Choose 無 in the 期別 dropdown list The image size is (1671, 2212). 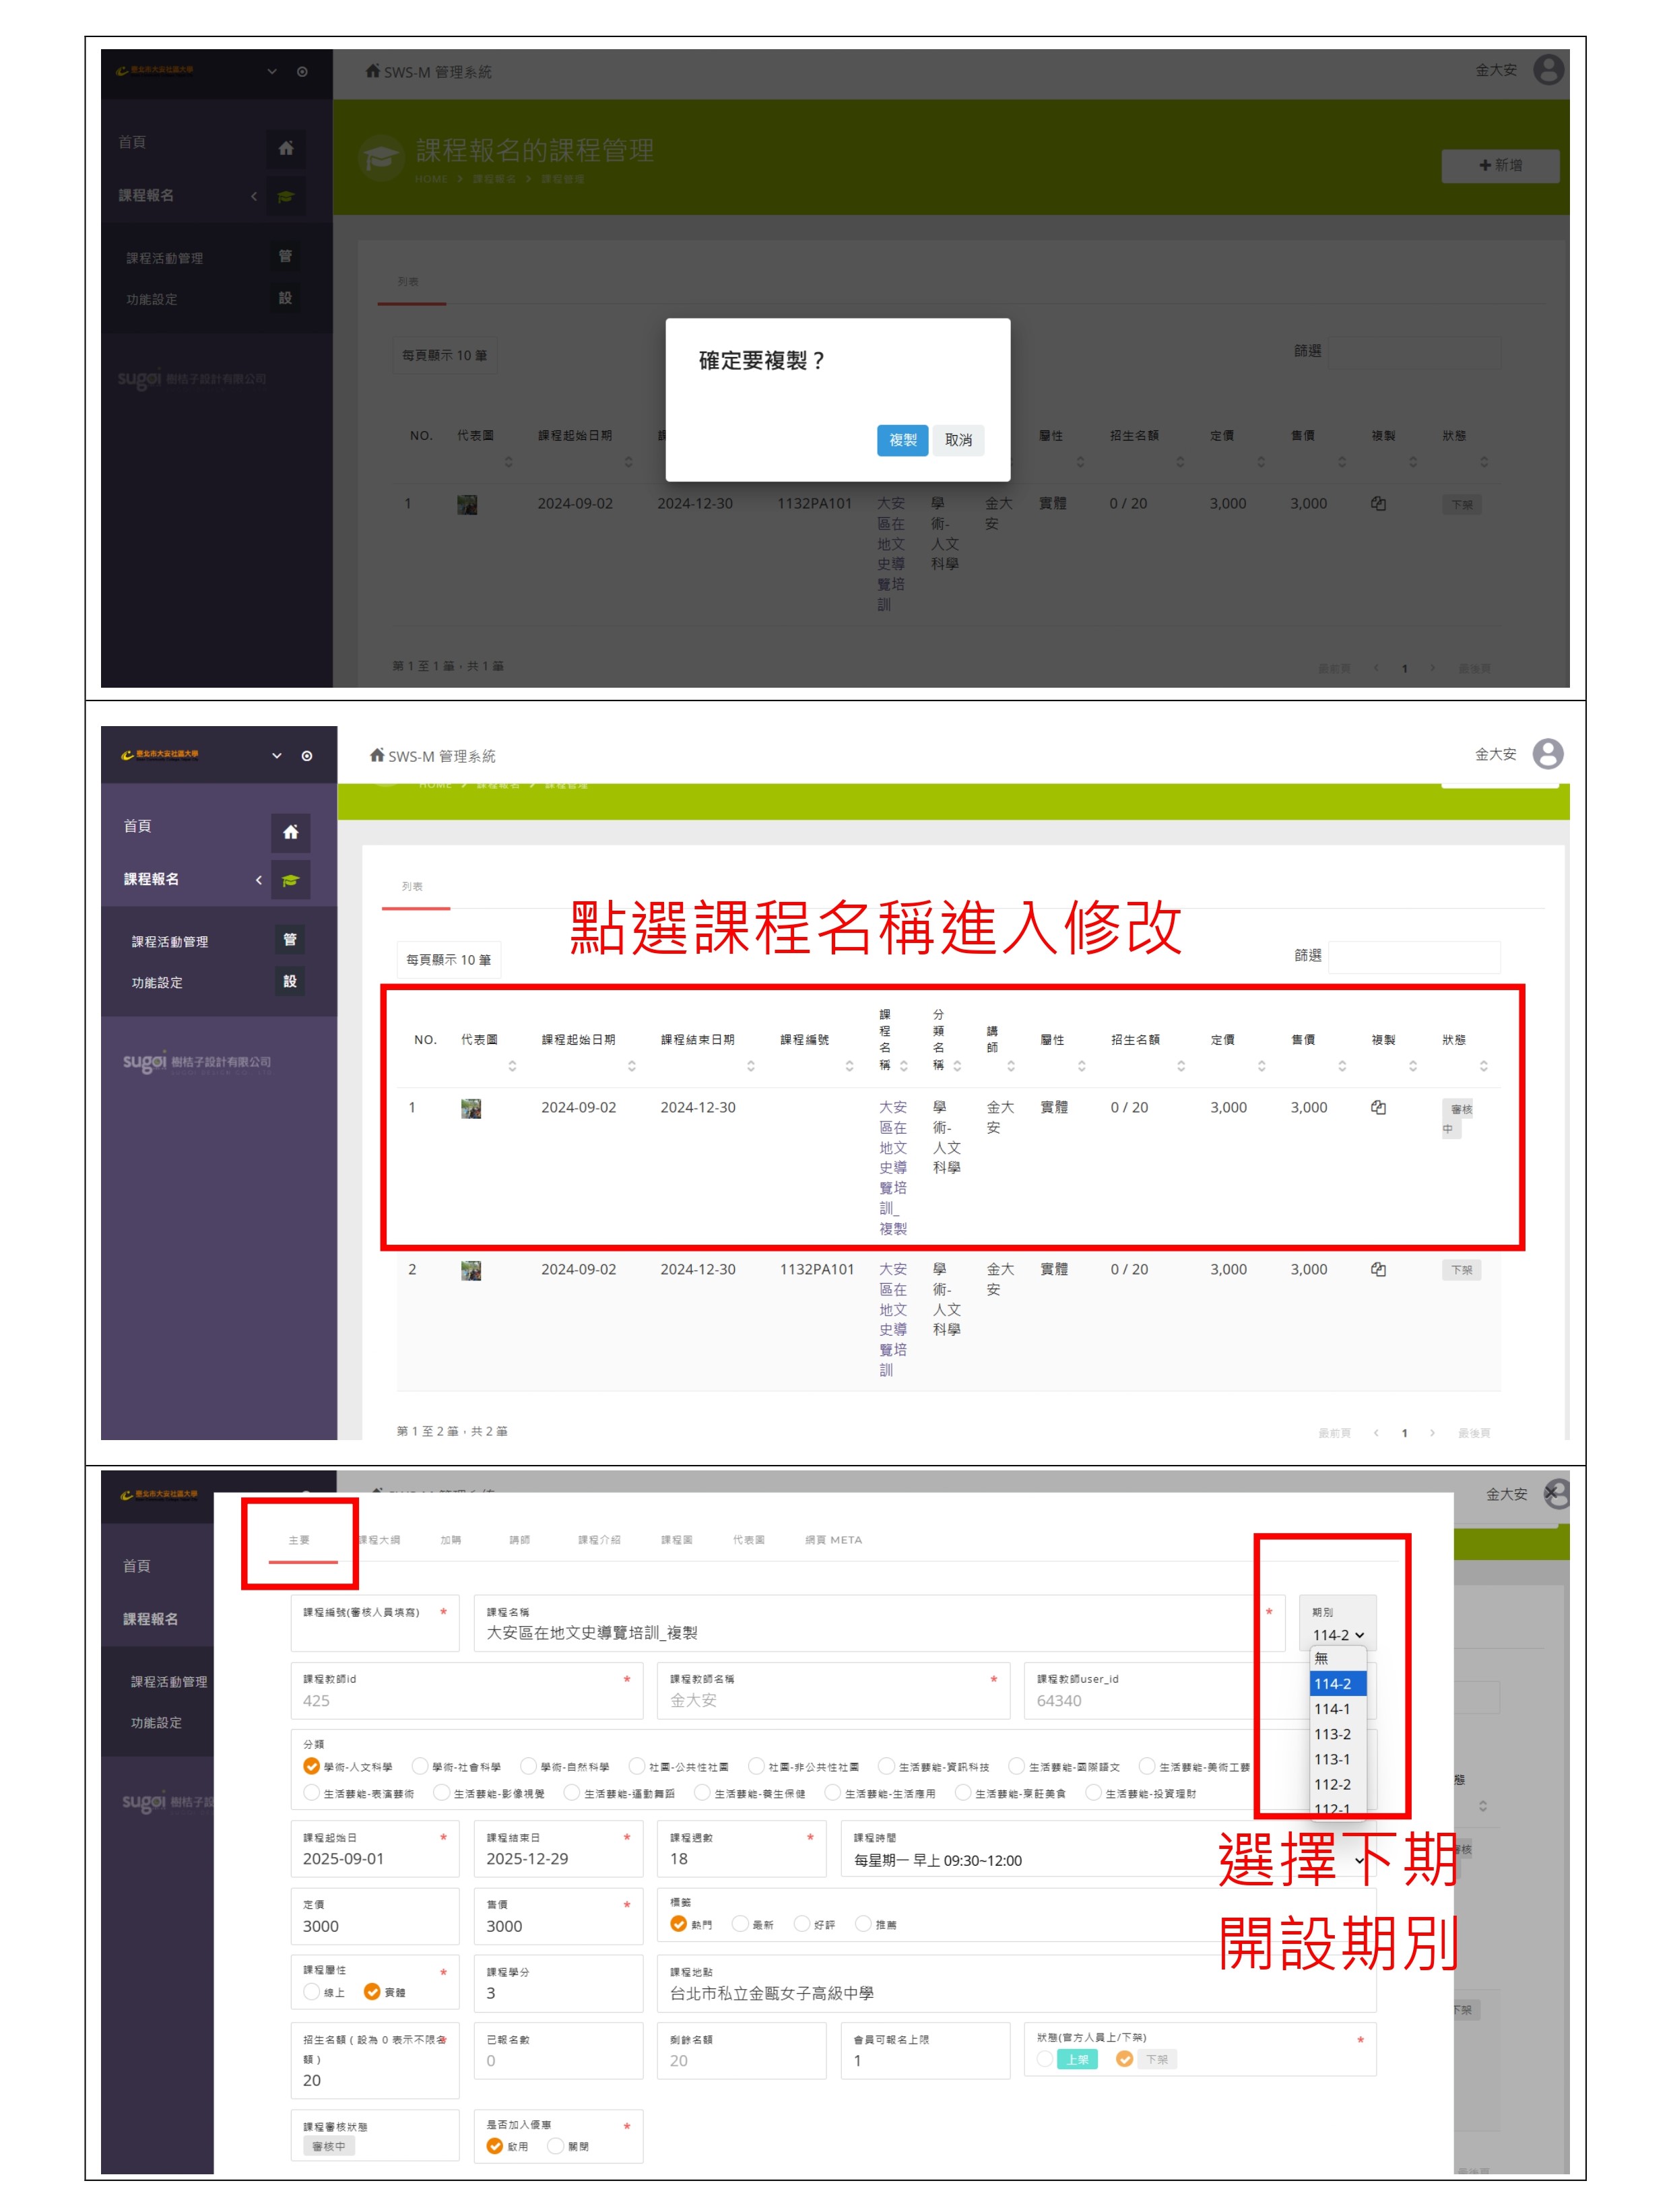tap(1338, 1658)
